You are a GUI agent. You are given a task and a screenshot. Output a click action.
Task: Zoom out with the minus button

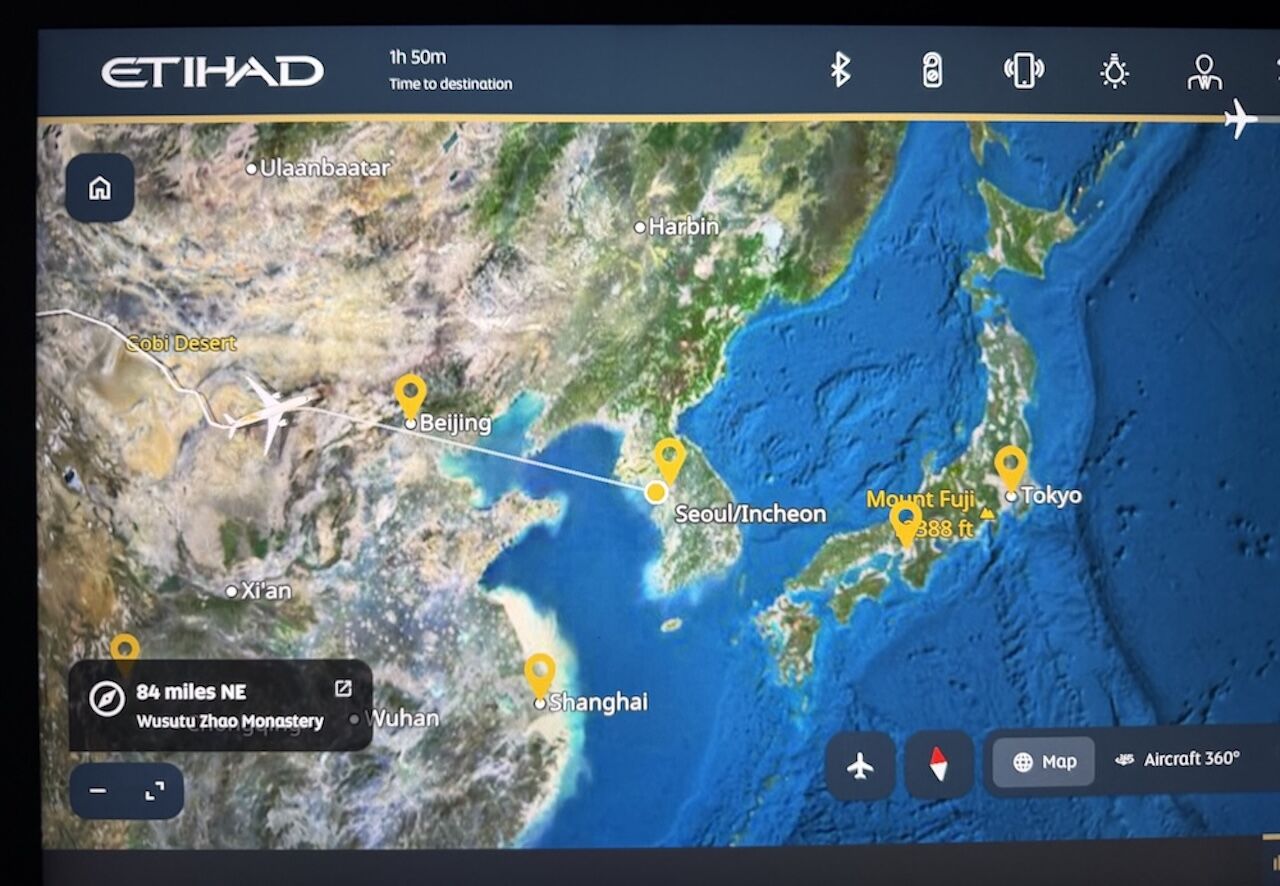pos(98,791)
